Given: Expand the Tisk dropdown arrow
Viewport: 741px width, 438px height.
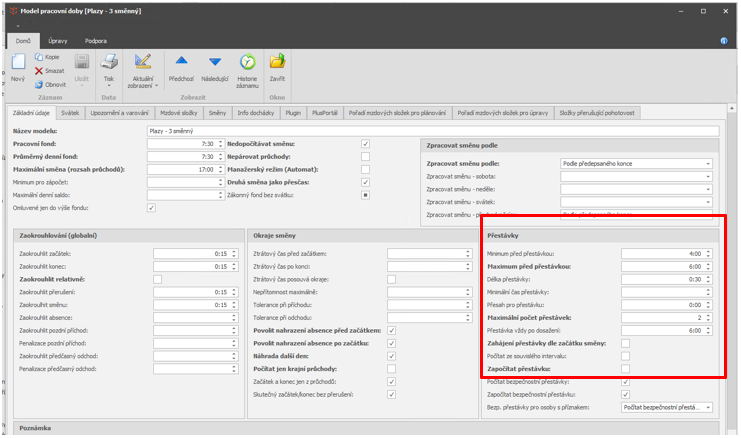Looking at the screenshot, I should click(109, 86).
